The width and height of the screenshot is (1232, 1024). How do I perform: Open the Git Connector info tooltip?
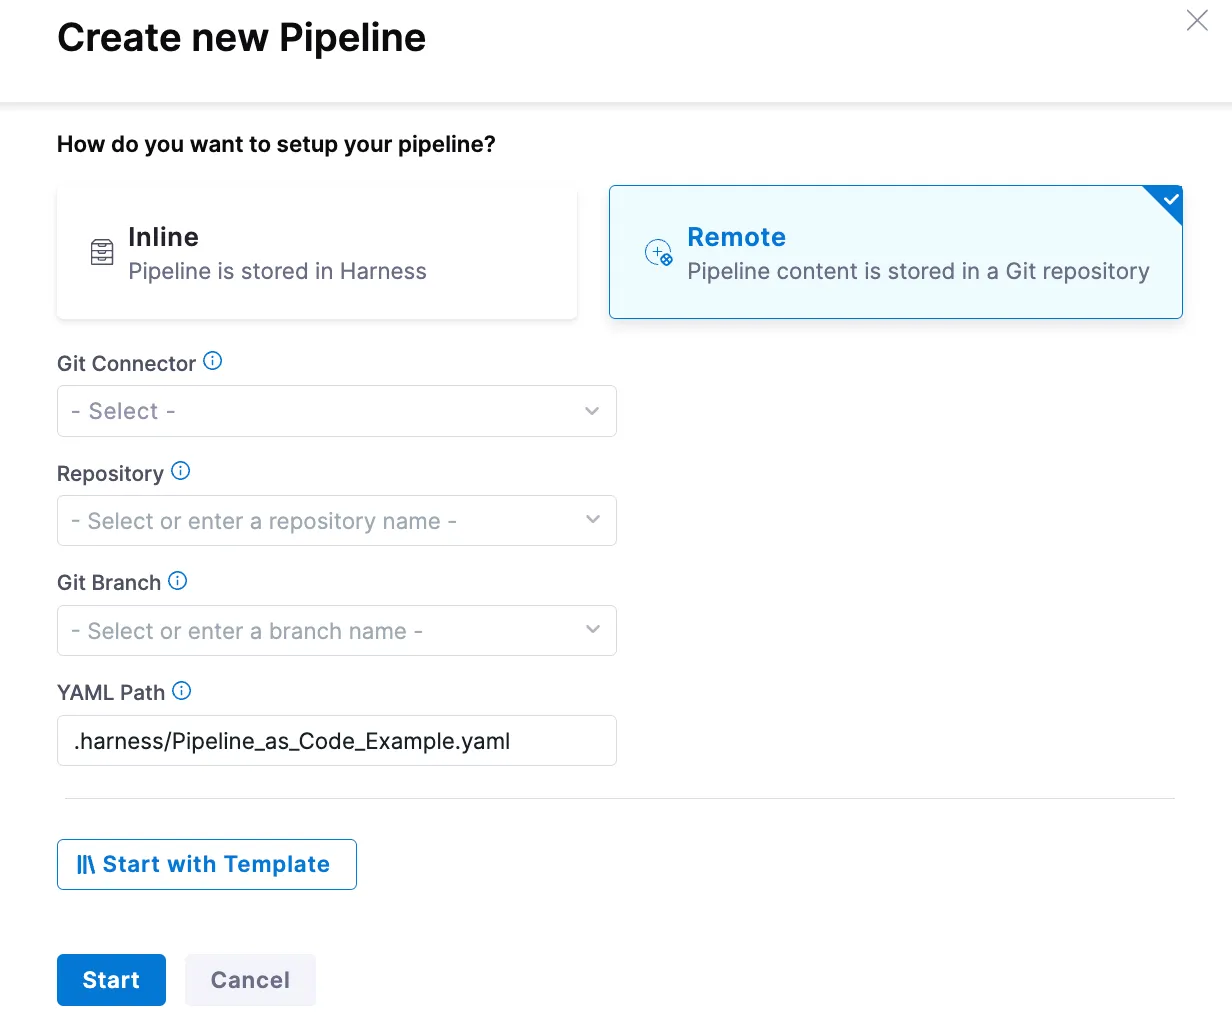(x=212, y=361)
